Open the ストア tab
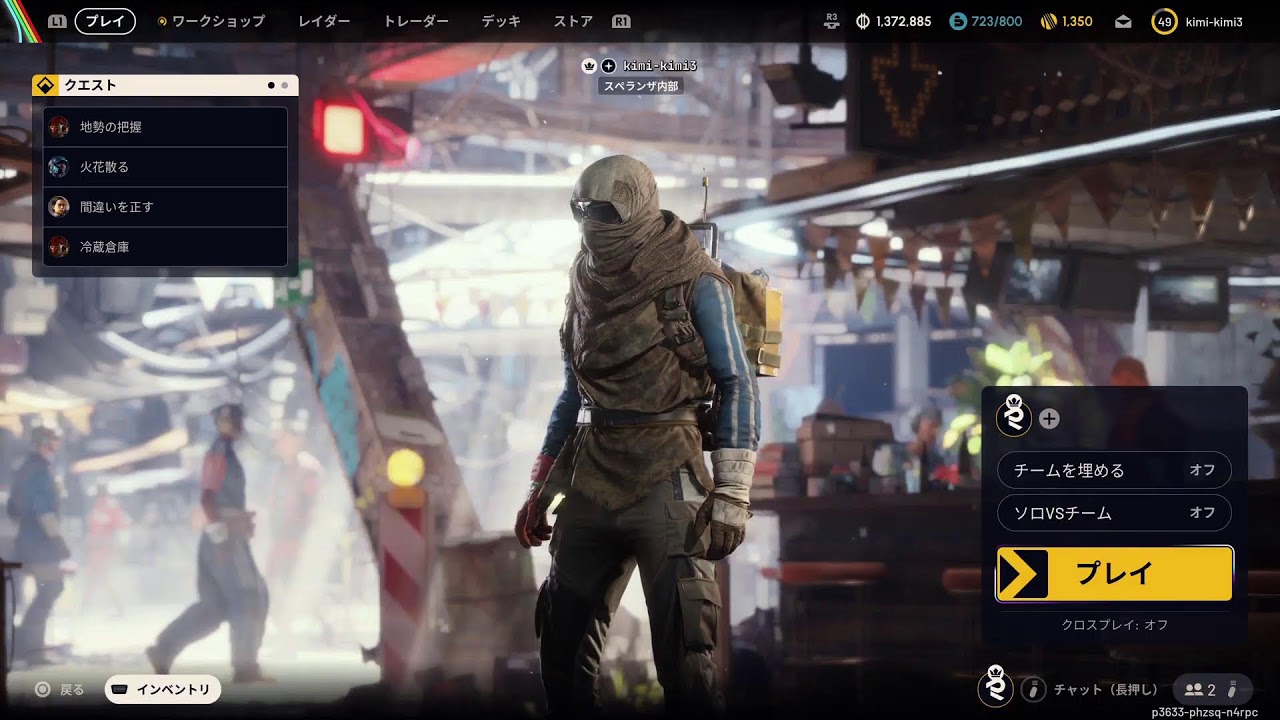 (x=573, y=21)
